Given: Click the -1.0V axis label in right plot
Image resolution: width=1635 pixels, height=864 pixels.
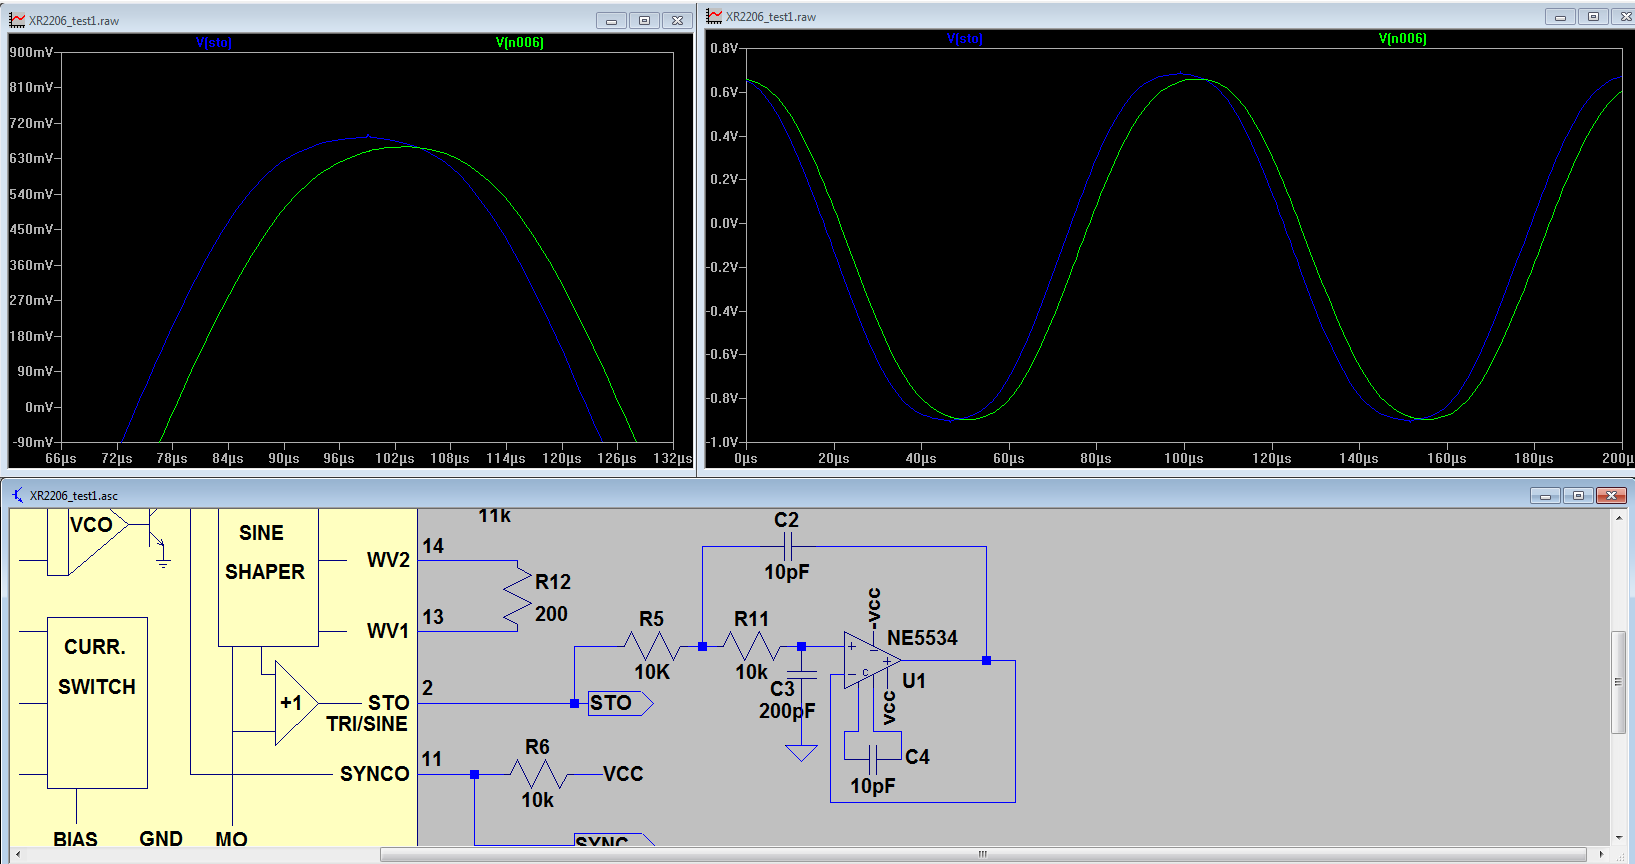Looking at the screenshot, I should (723, 442).
